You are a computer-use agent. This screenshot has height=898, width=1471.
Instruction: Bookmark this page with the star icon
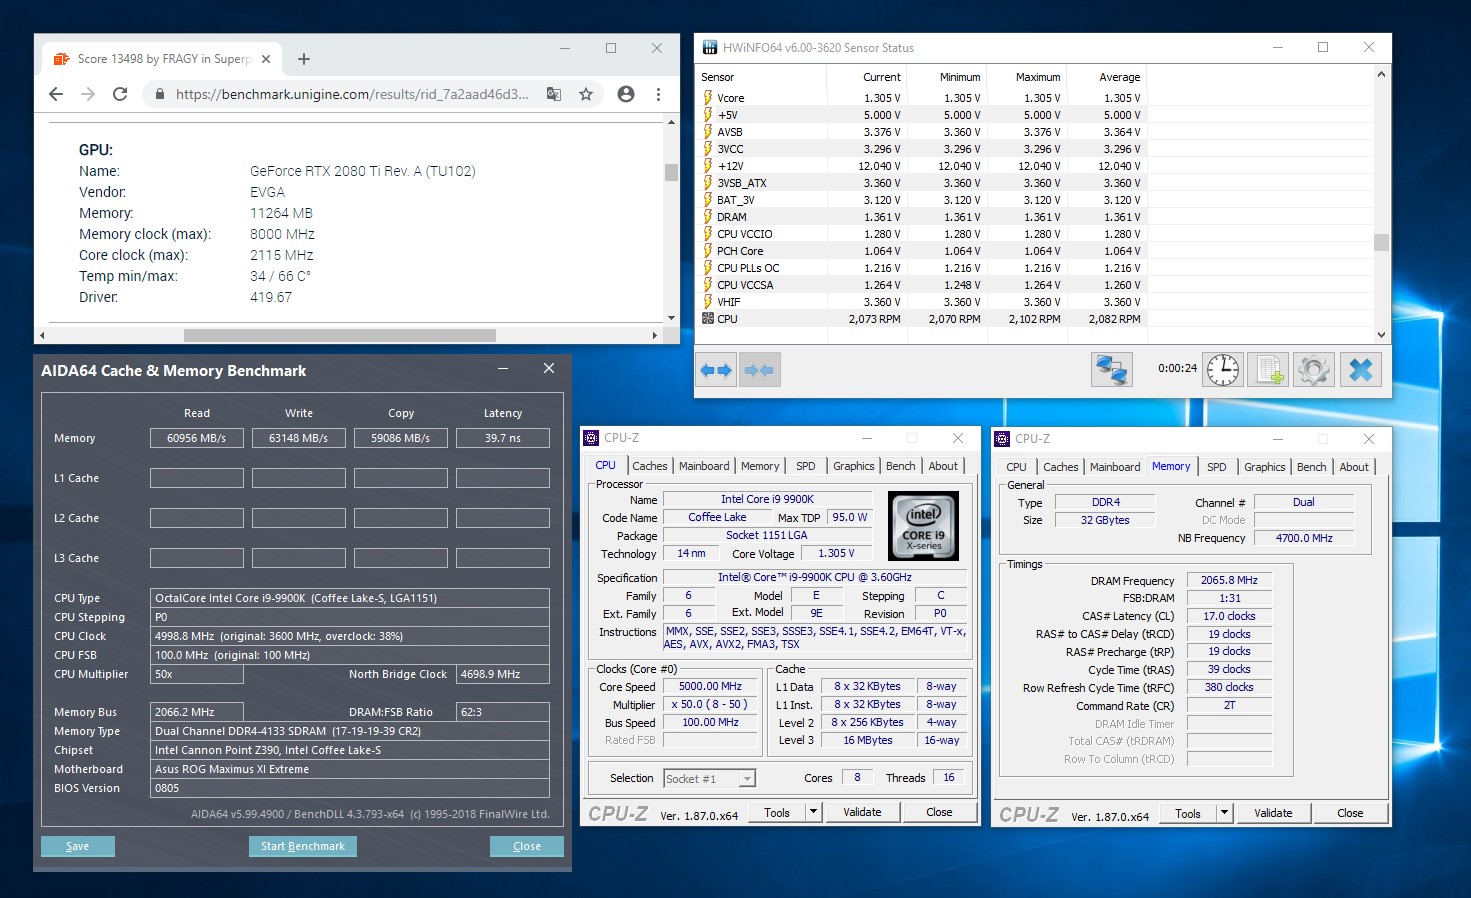tap(586, 94)
